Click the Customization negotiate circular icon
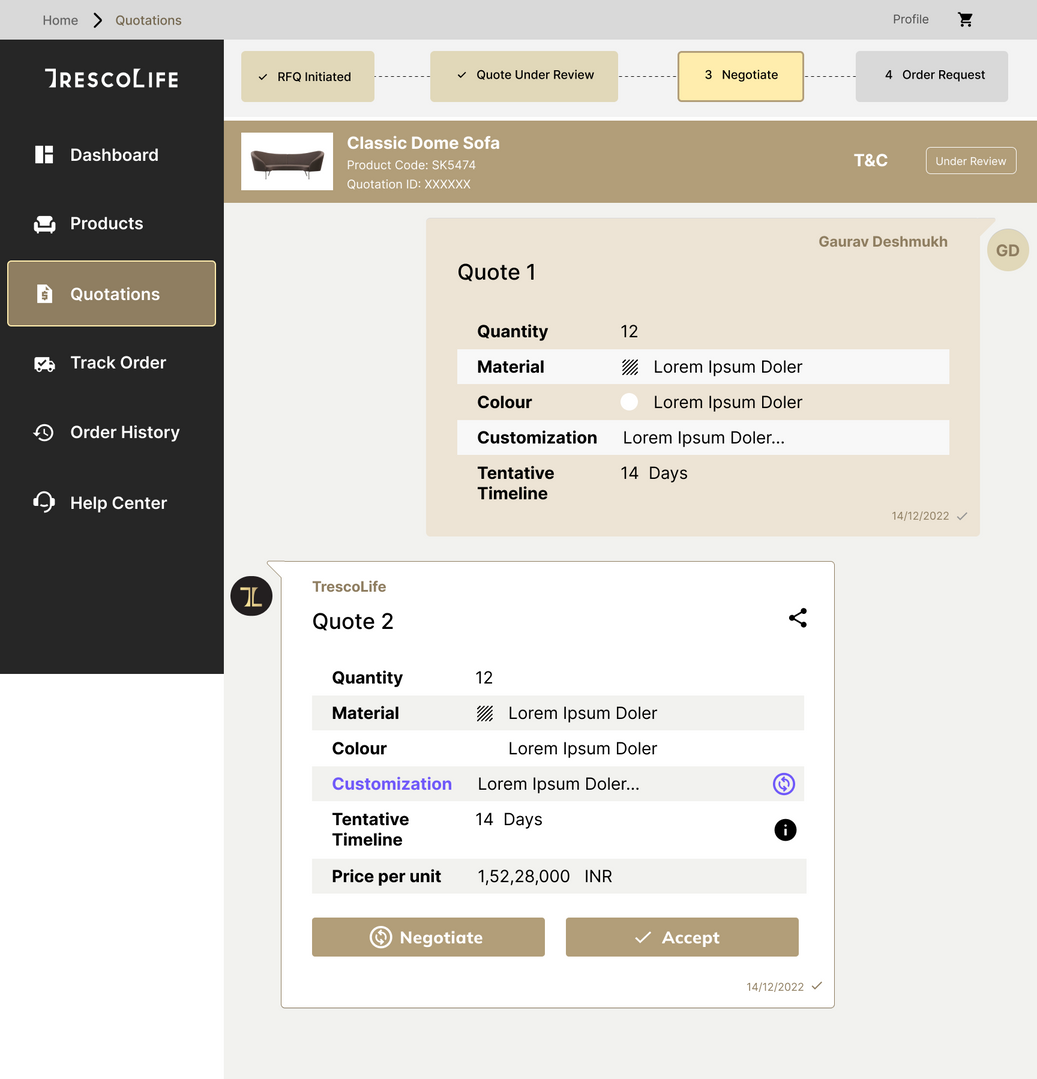The height and width of the screenshot is (1079, 1037). tap(784, 784)
